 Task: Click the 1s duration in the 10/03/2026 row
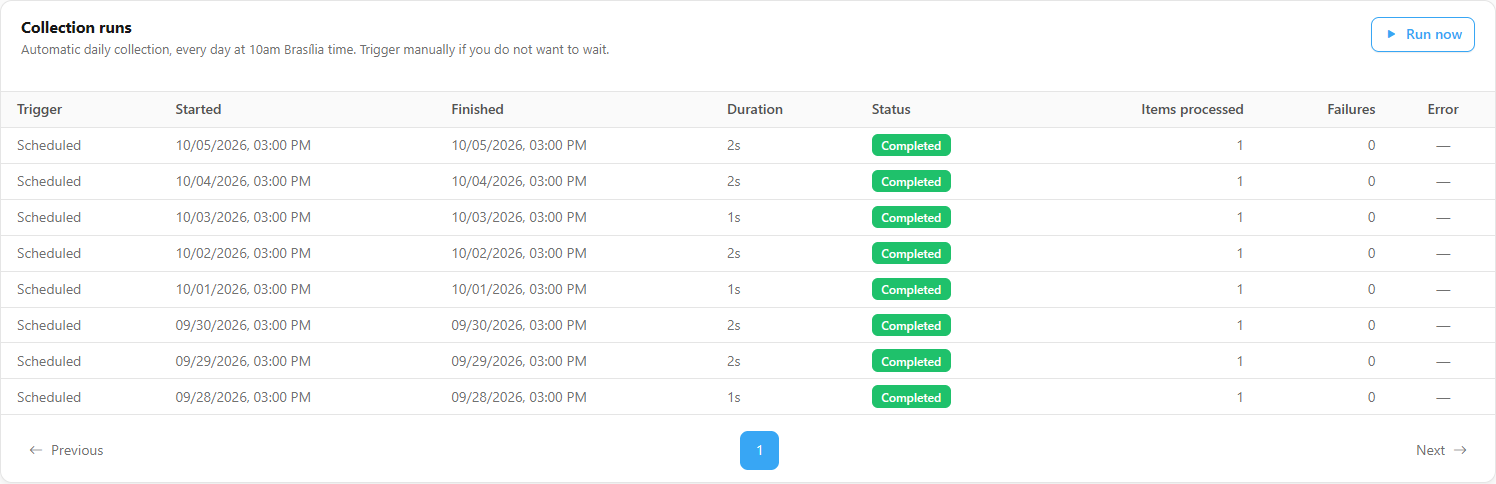click(734, 217)
